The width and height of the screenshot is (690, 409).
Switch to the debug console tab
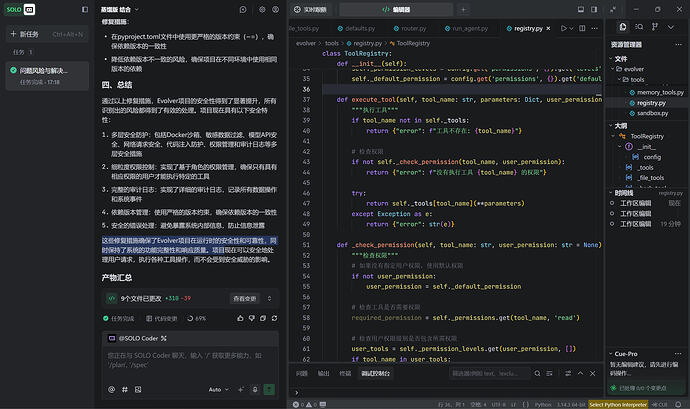click(x=375, y=373)
